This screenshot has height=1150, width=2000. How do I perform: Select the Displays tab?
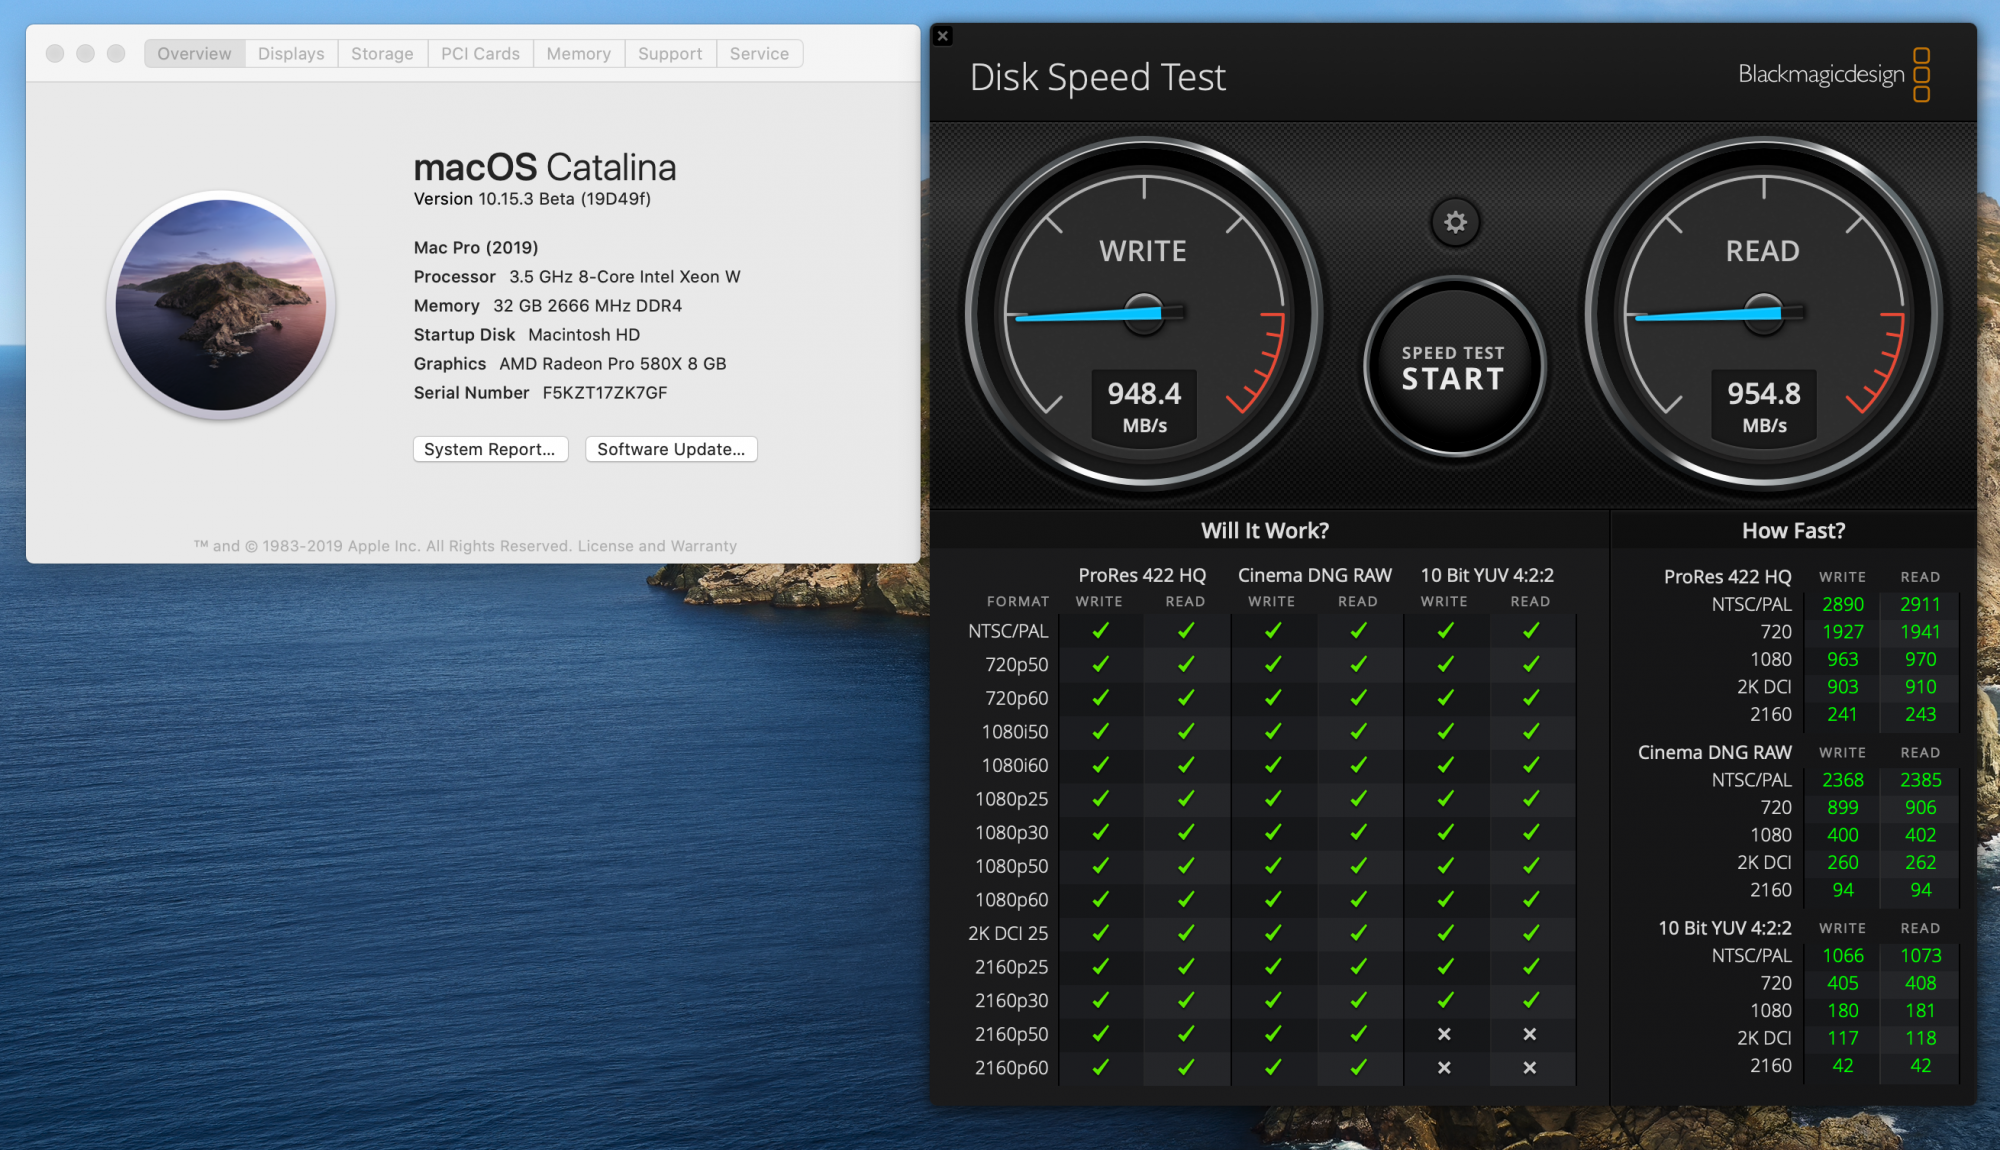coord(288,54)
